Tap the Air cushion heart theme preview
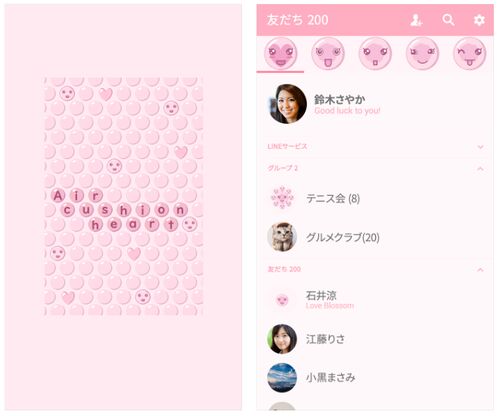Image resolution: width=500 pixels, height=416 pixels. tap(124, 196)
